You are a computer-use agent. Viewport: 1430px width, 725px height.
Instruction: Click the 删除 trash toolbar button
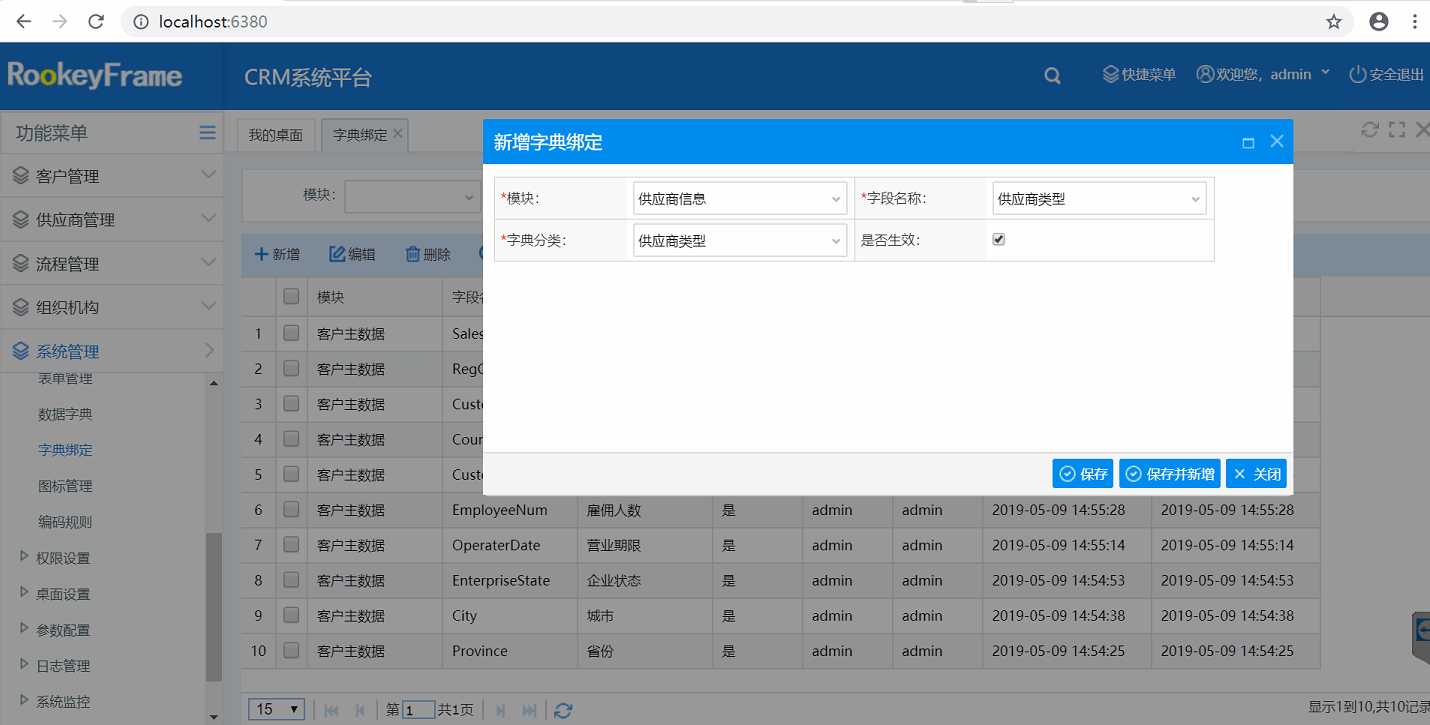428,254
